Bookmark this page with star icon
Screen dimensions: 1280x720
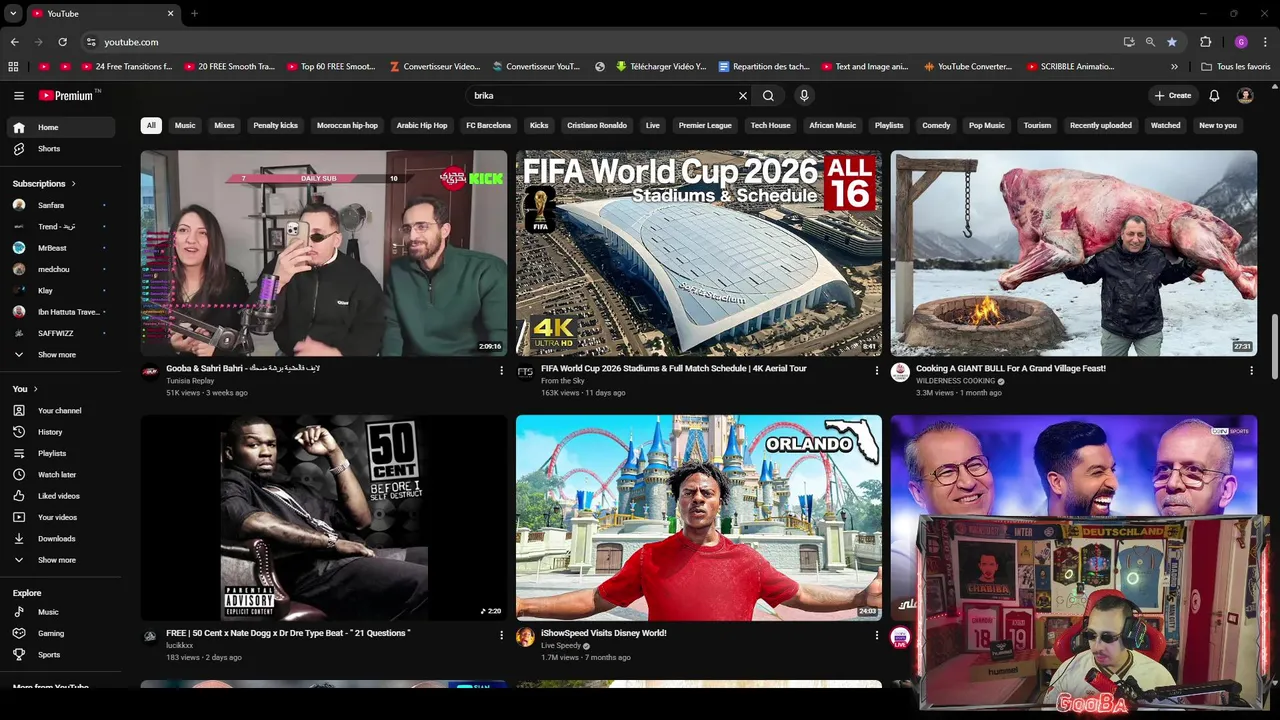pos(1172,42)
